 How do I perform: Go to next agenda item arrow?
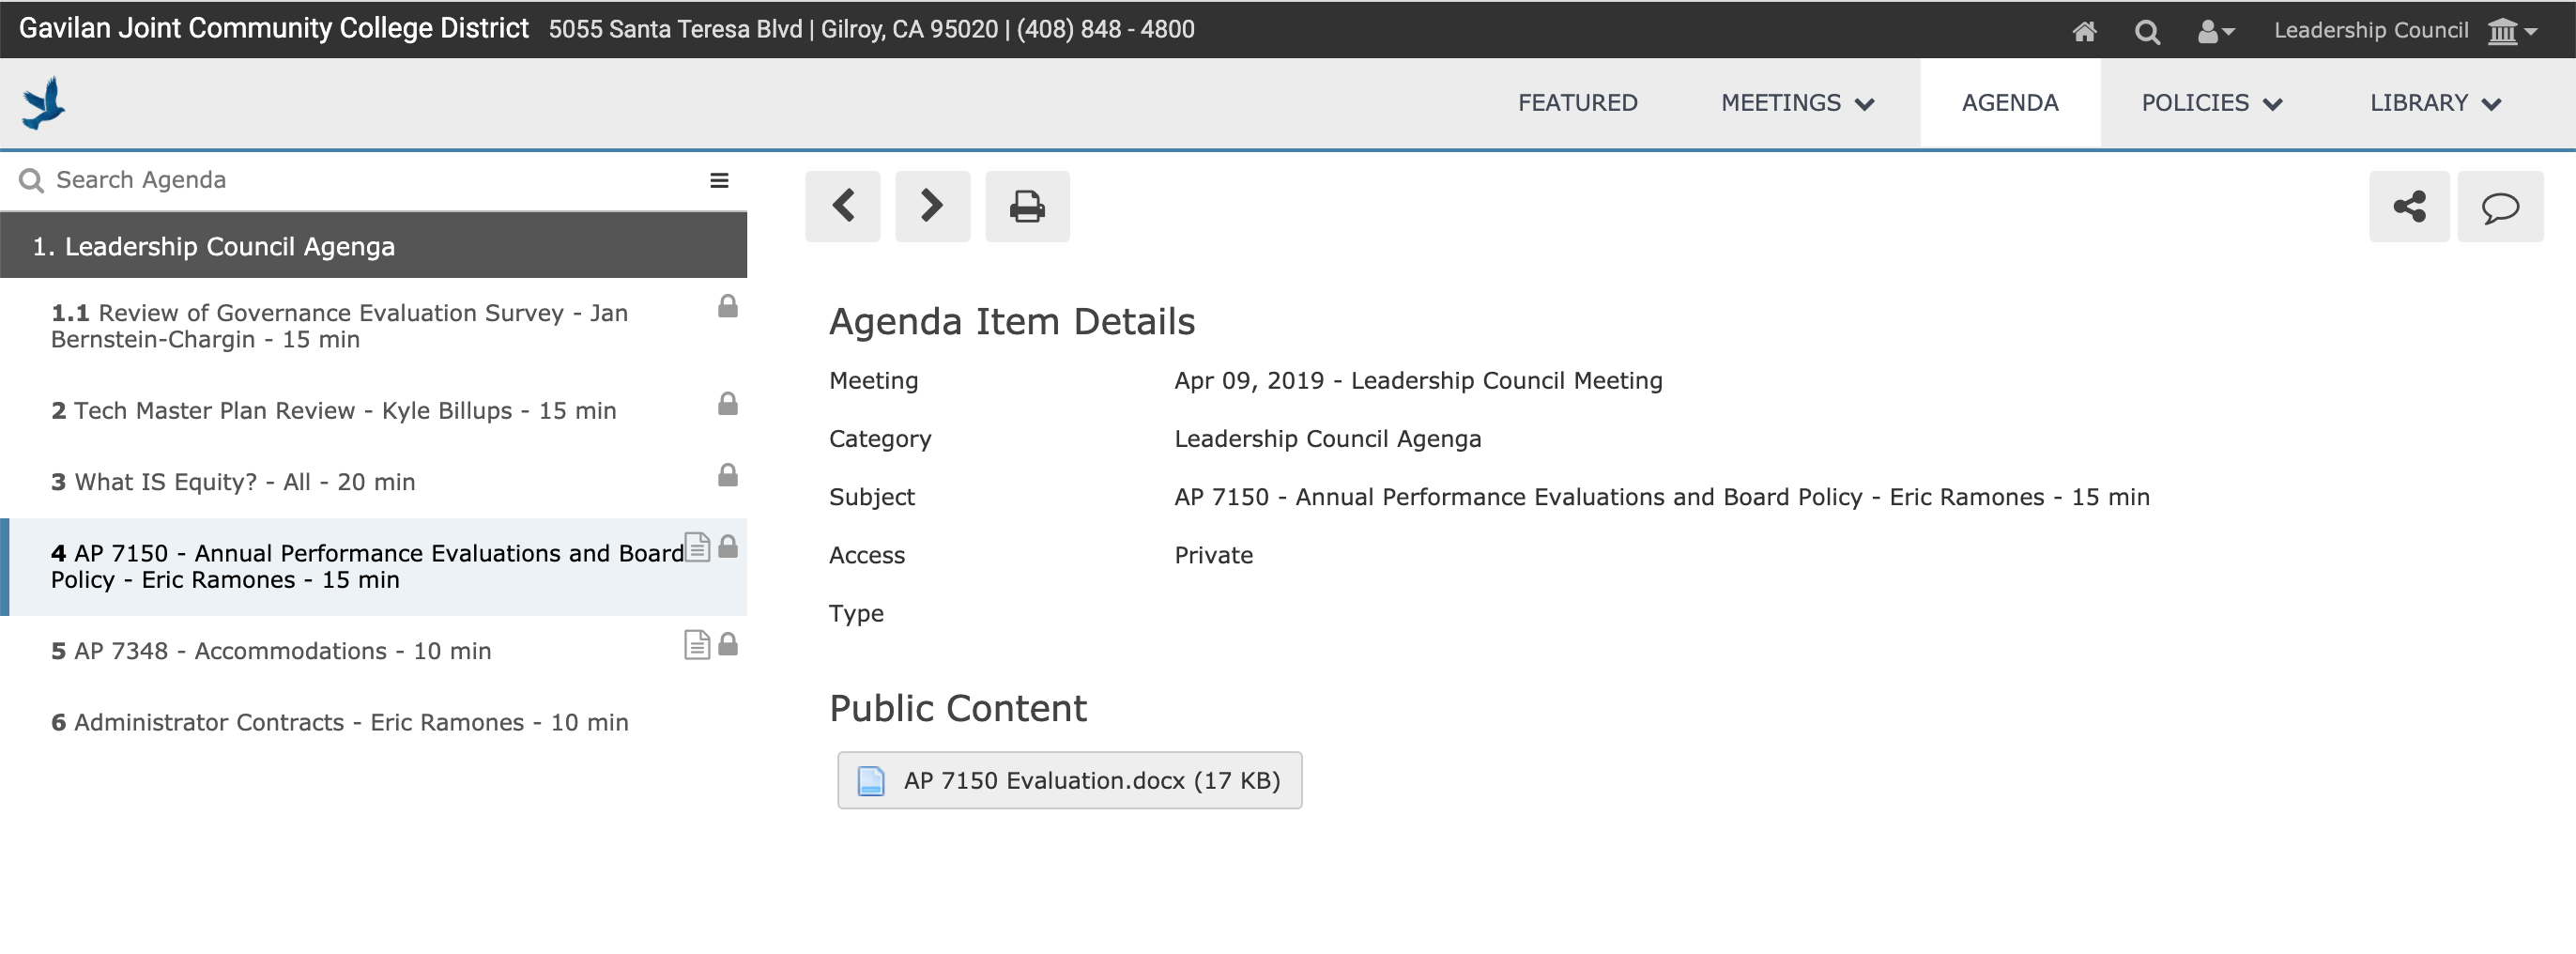click(931, 206)
